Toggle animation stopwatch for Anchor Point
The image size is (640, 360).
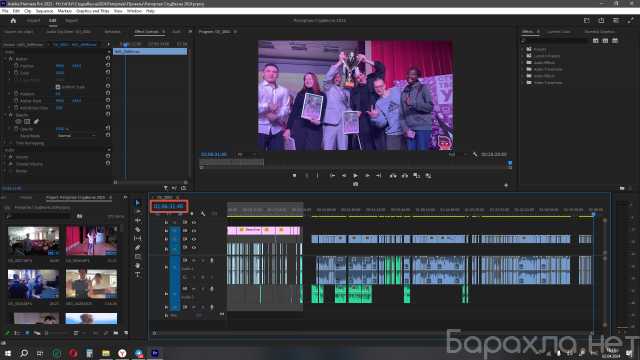[16, 101]
